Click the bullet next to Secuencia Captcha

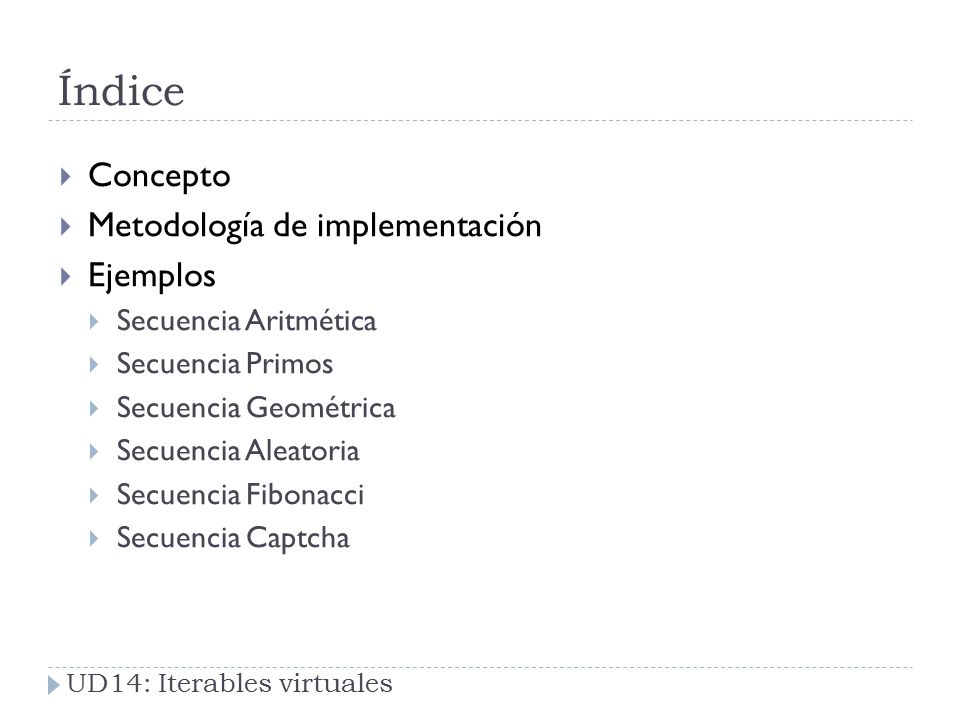click(94, 539)
